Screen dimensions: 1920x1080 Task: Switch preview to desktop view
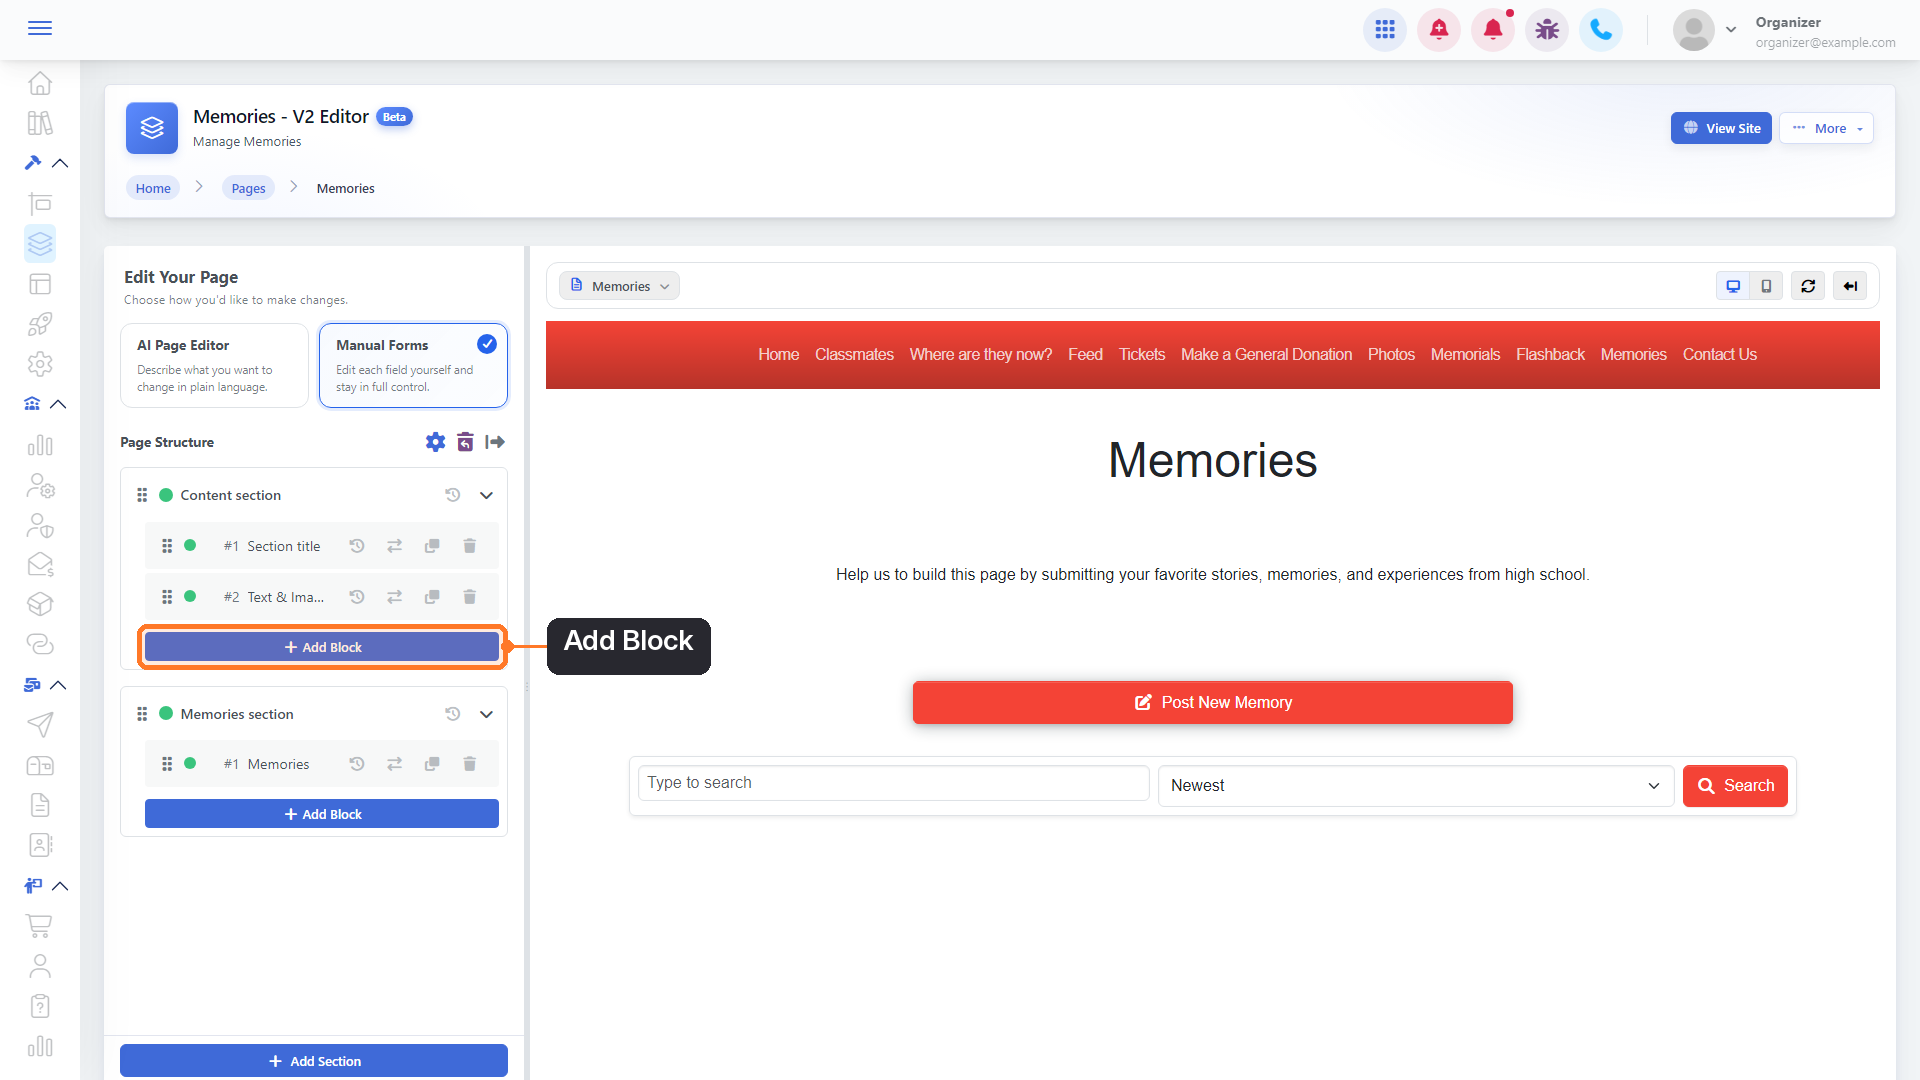point(1733,286)
